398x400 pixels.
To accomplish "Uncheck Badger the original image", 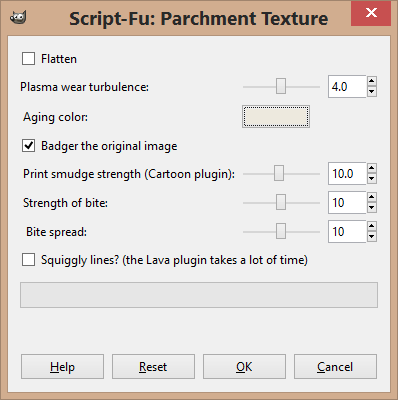I will (x=28, y=146).
